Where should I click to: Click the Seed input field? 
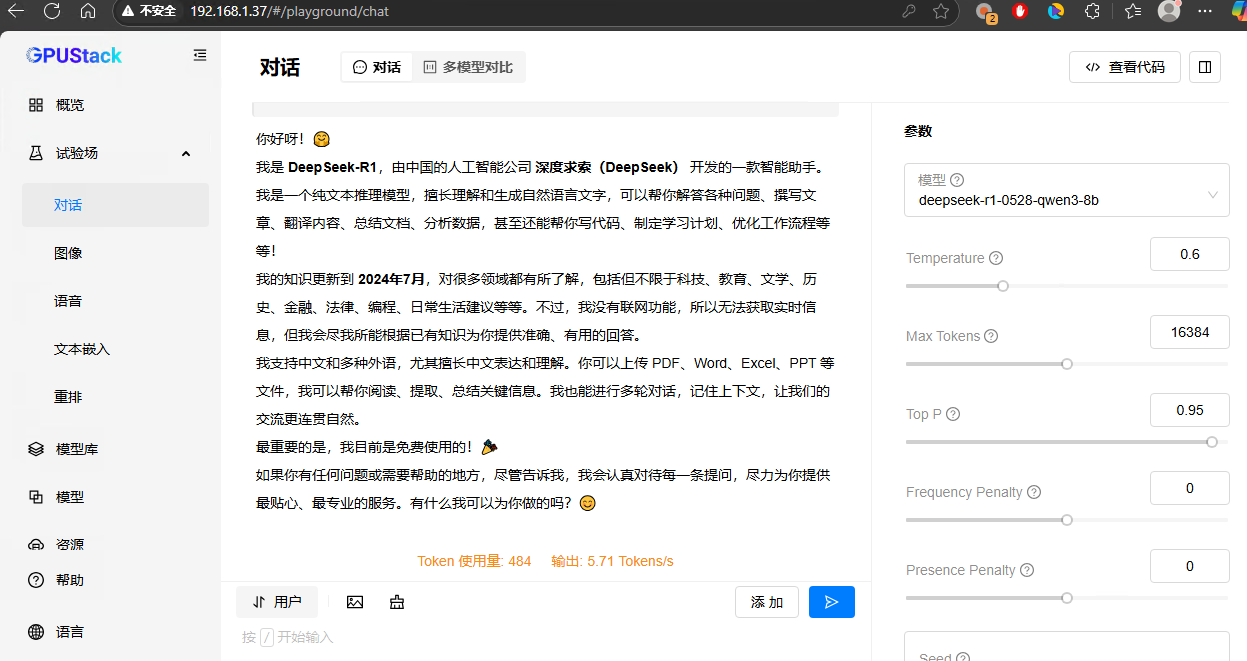(x=1066, y=646)
